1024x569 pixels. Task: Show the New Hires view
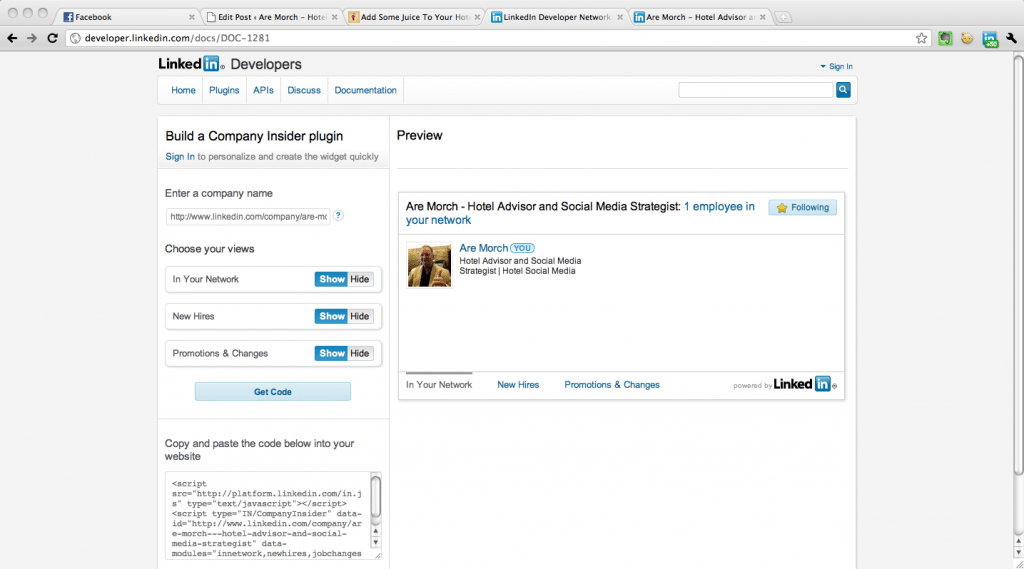click(x=331, y=316)
